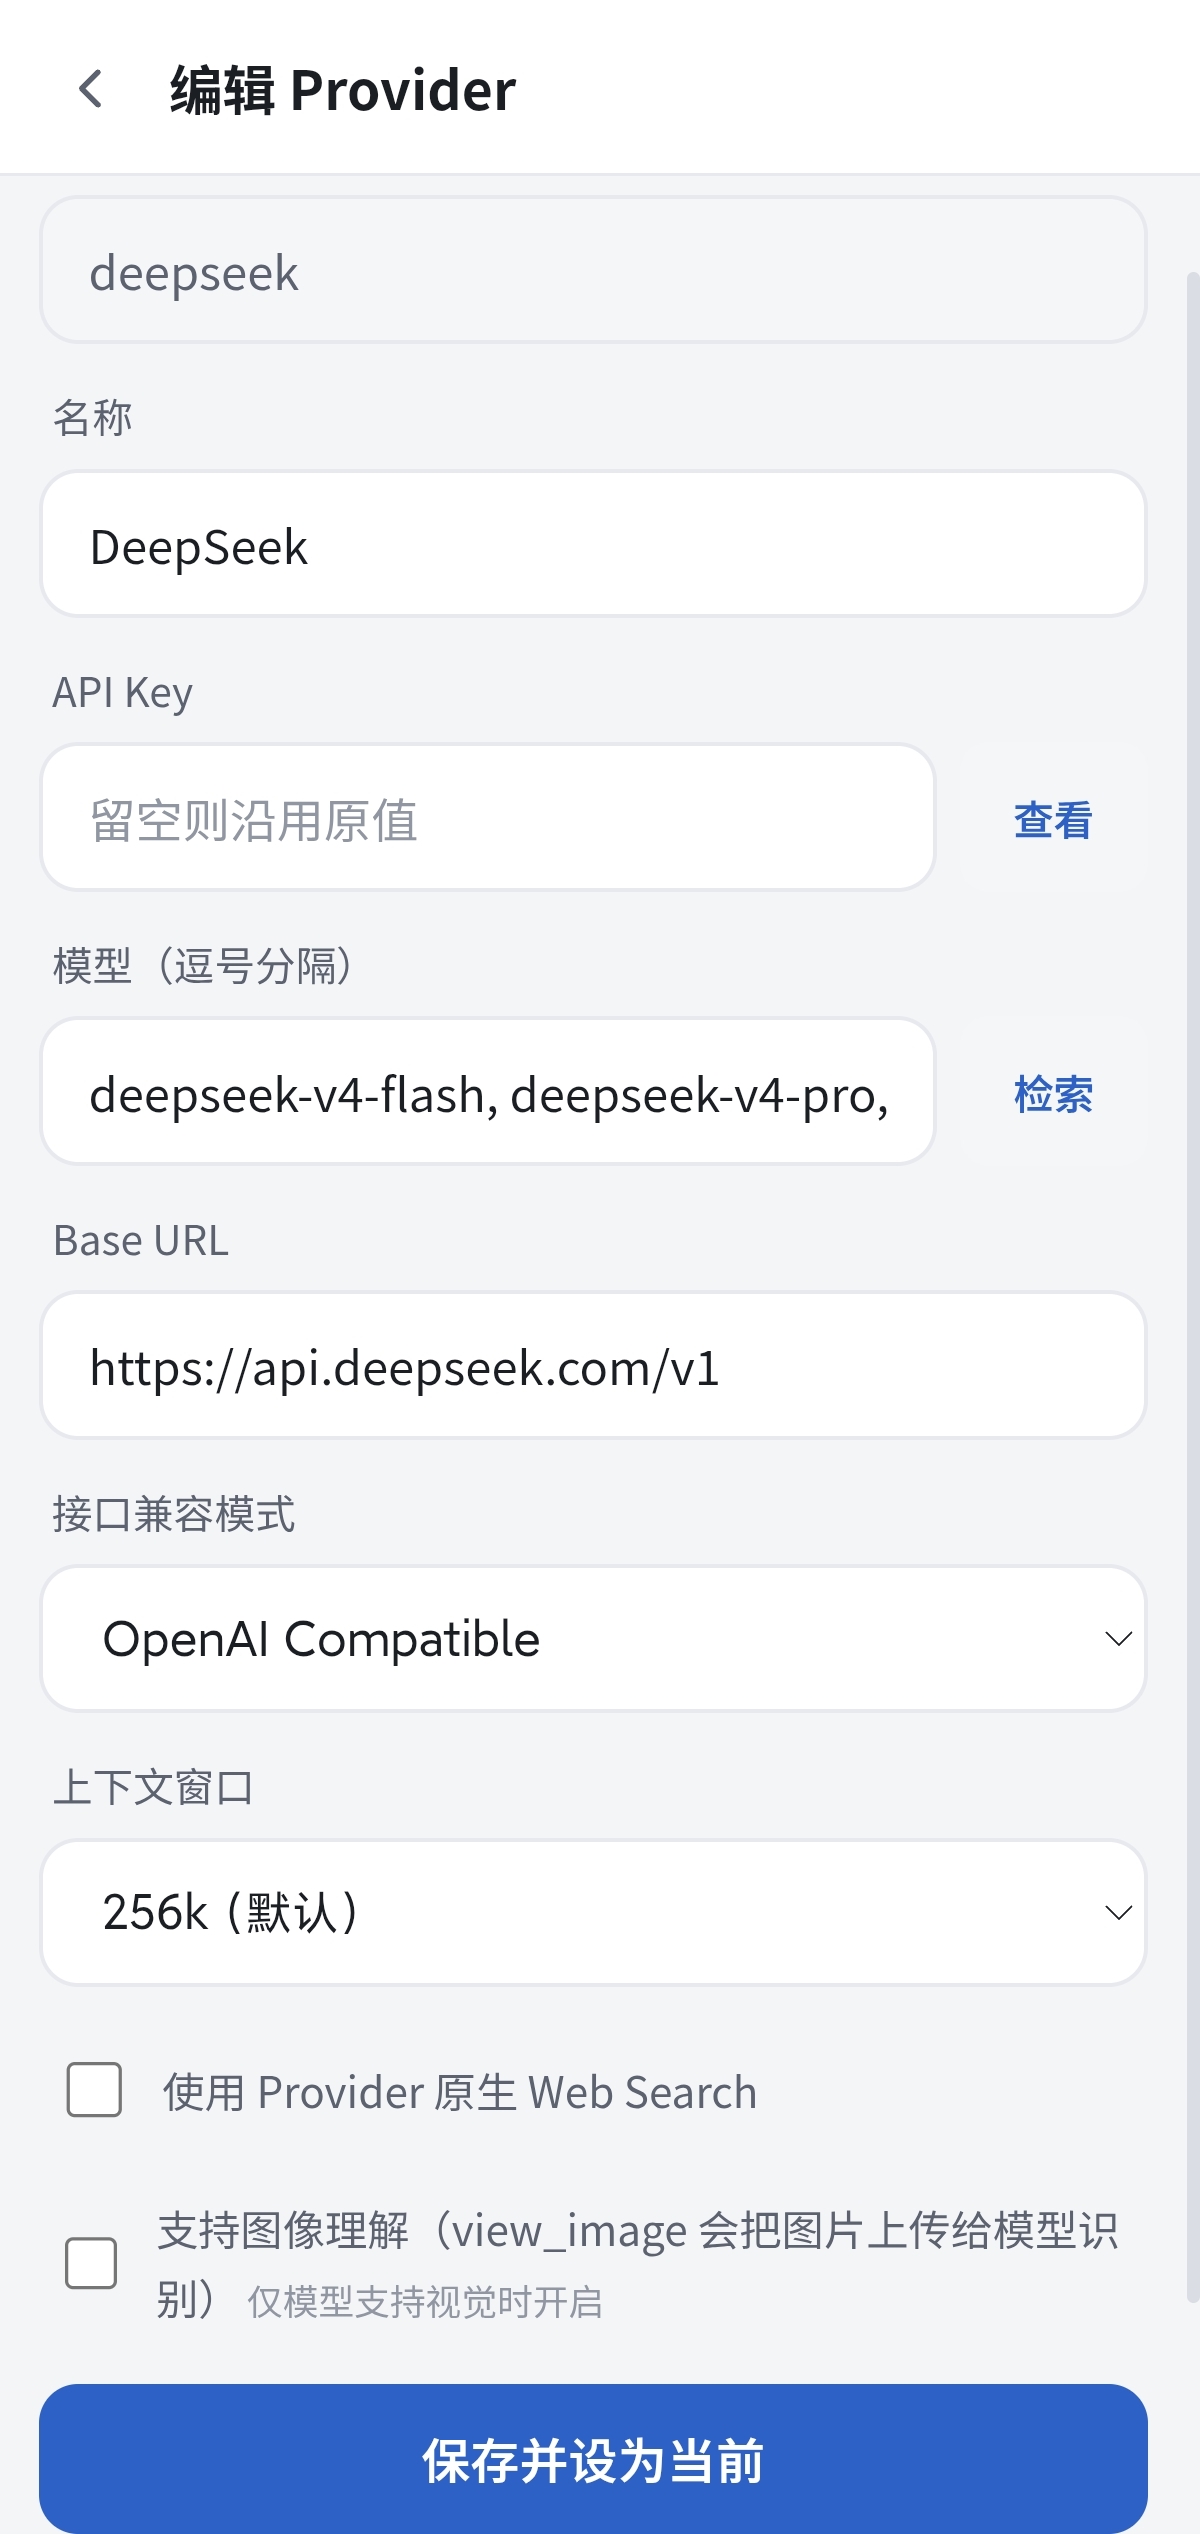Viewport: 1200px width, 2534px height.
Task: Edit the models list field
Action: (488, 1091)
